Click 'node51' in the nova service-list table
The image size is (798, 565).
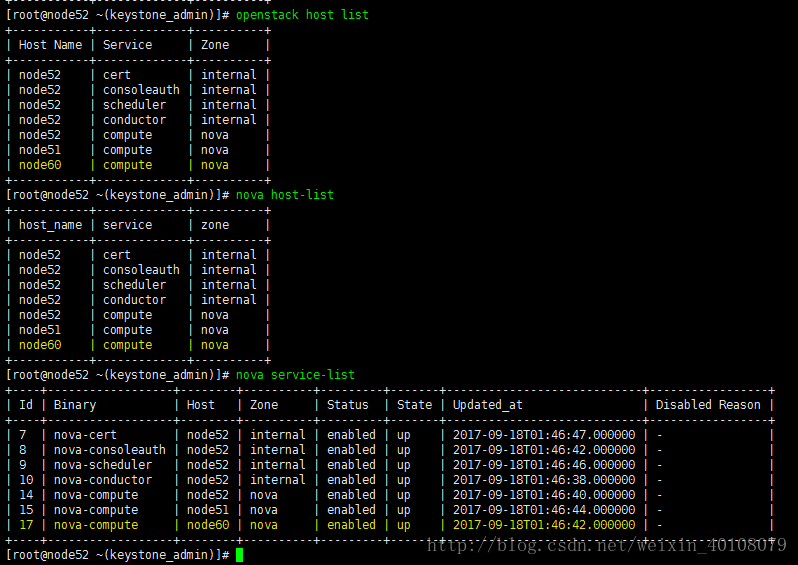(x=208, y=510)
